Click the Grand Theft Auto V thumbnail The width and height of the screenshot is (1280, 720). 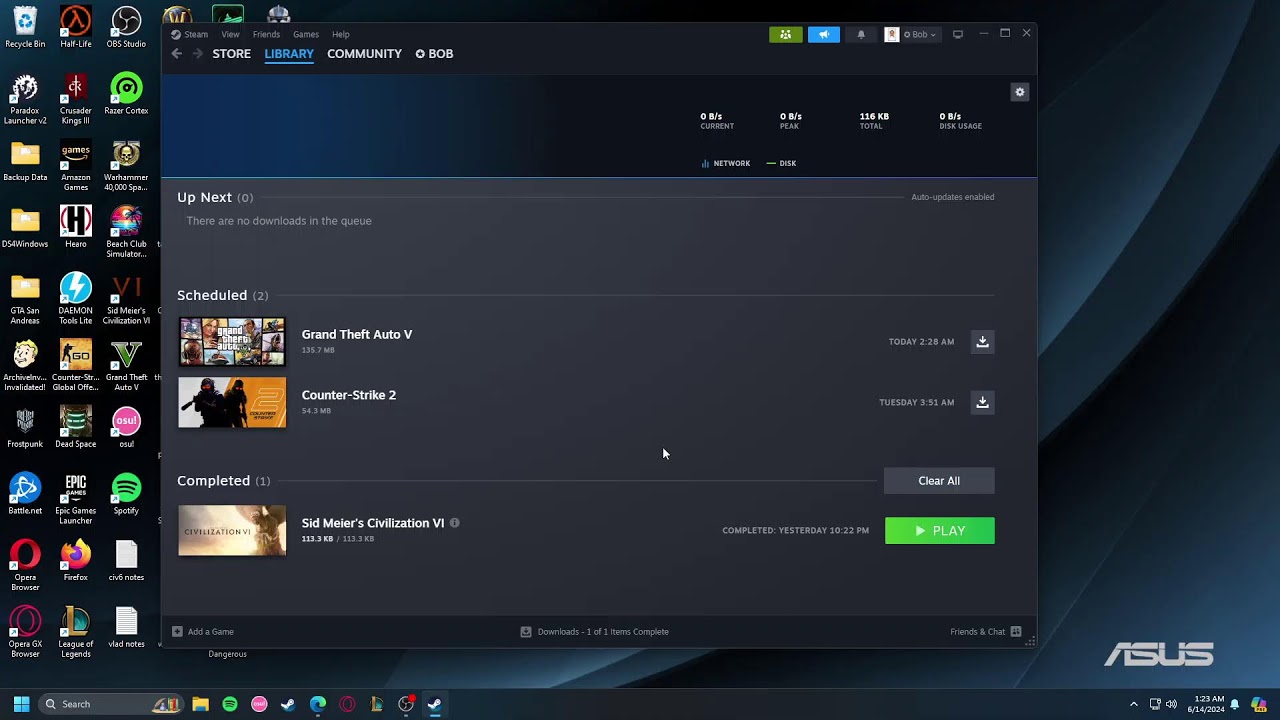click(x=232, y=342)
